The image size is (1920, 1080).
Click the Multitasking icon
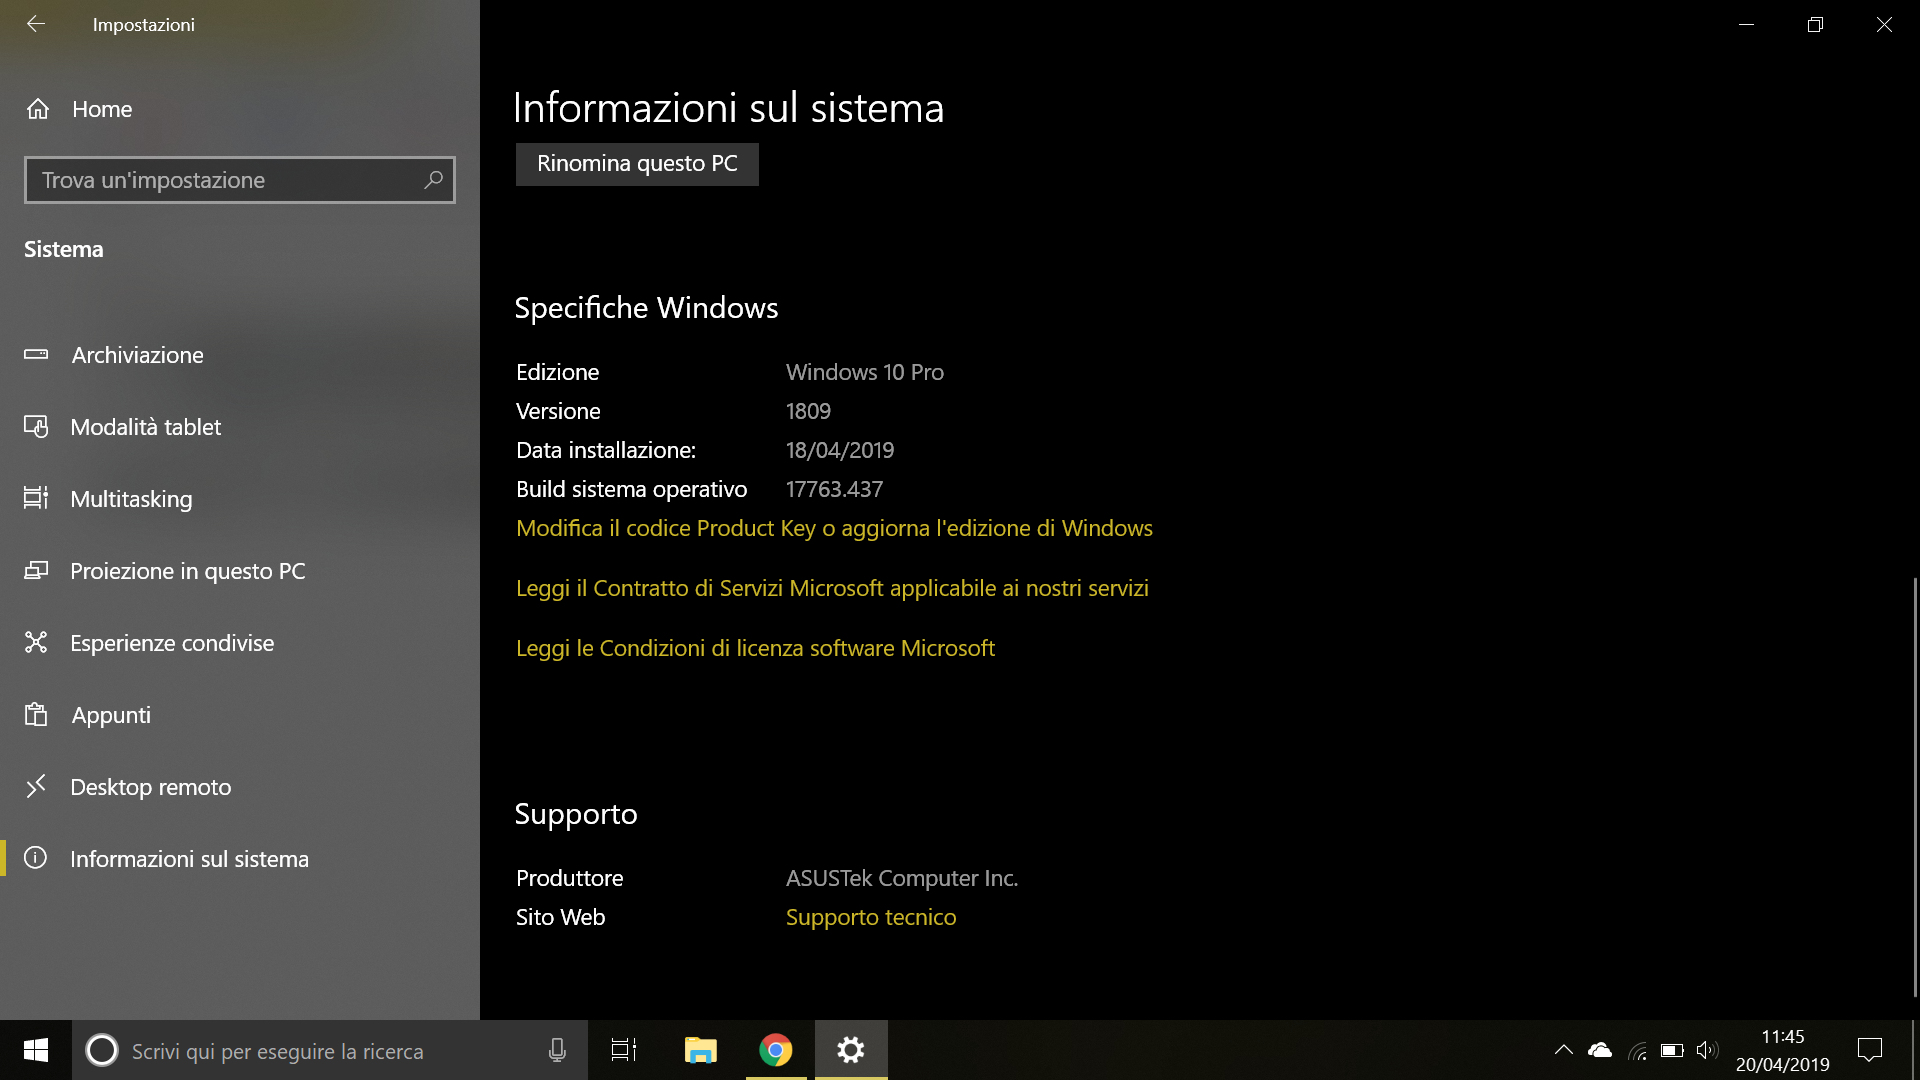pyautogui.click(x=36, y=498)
